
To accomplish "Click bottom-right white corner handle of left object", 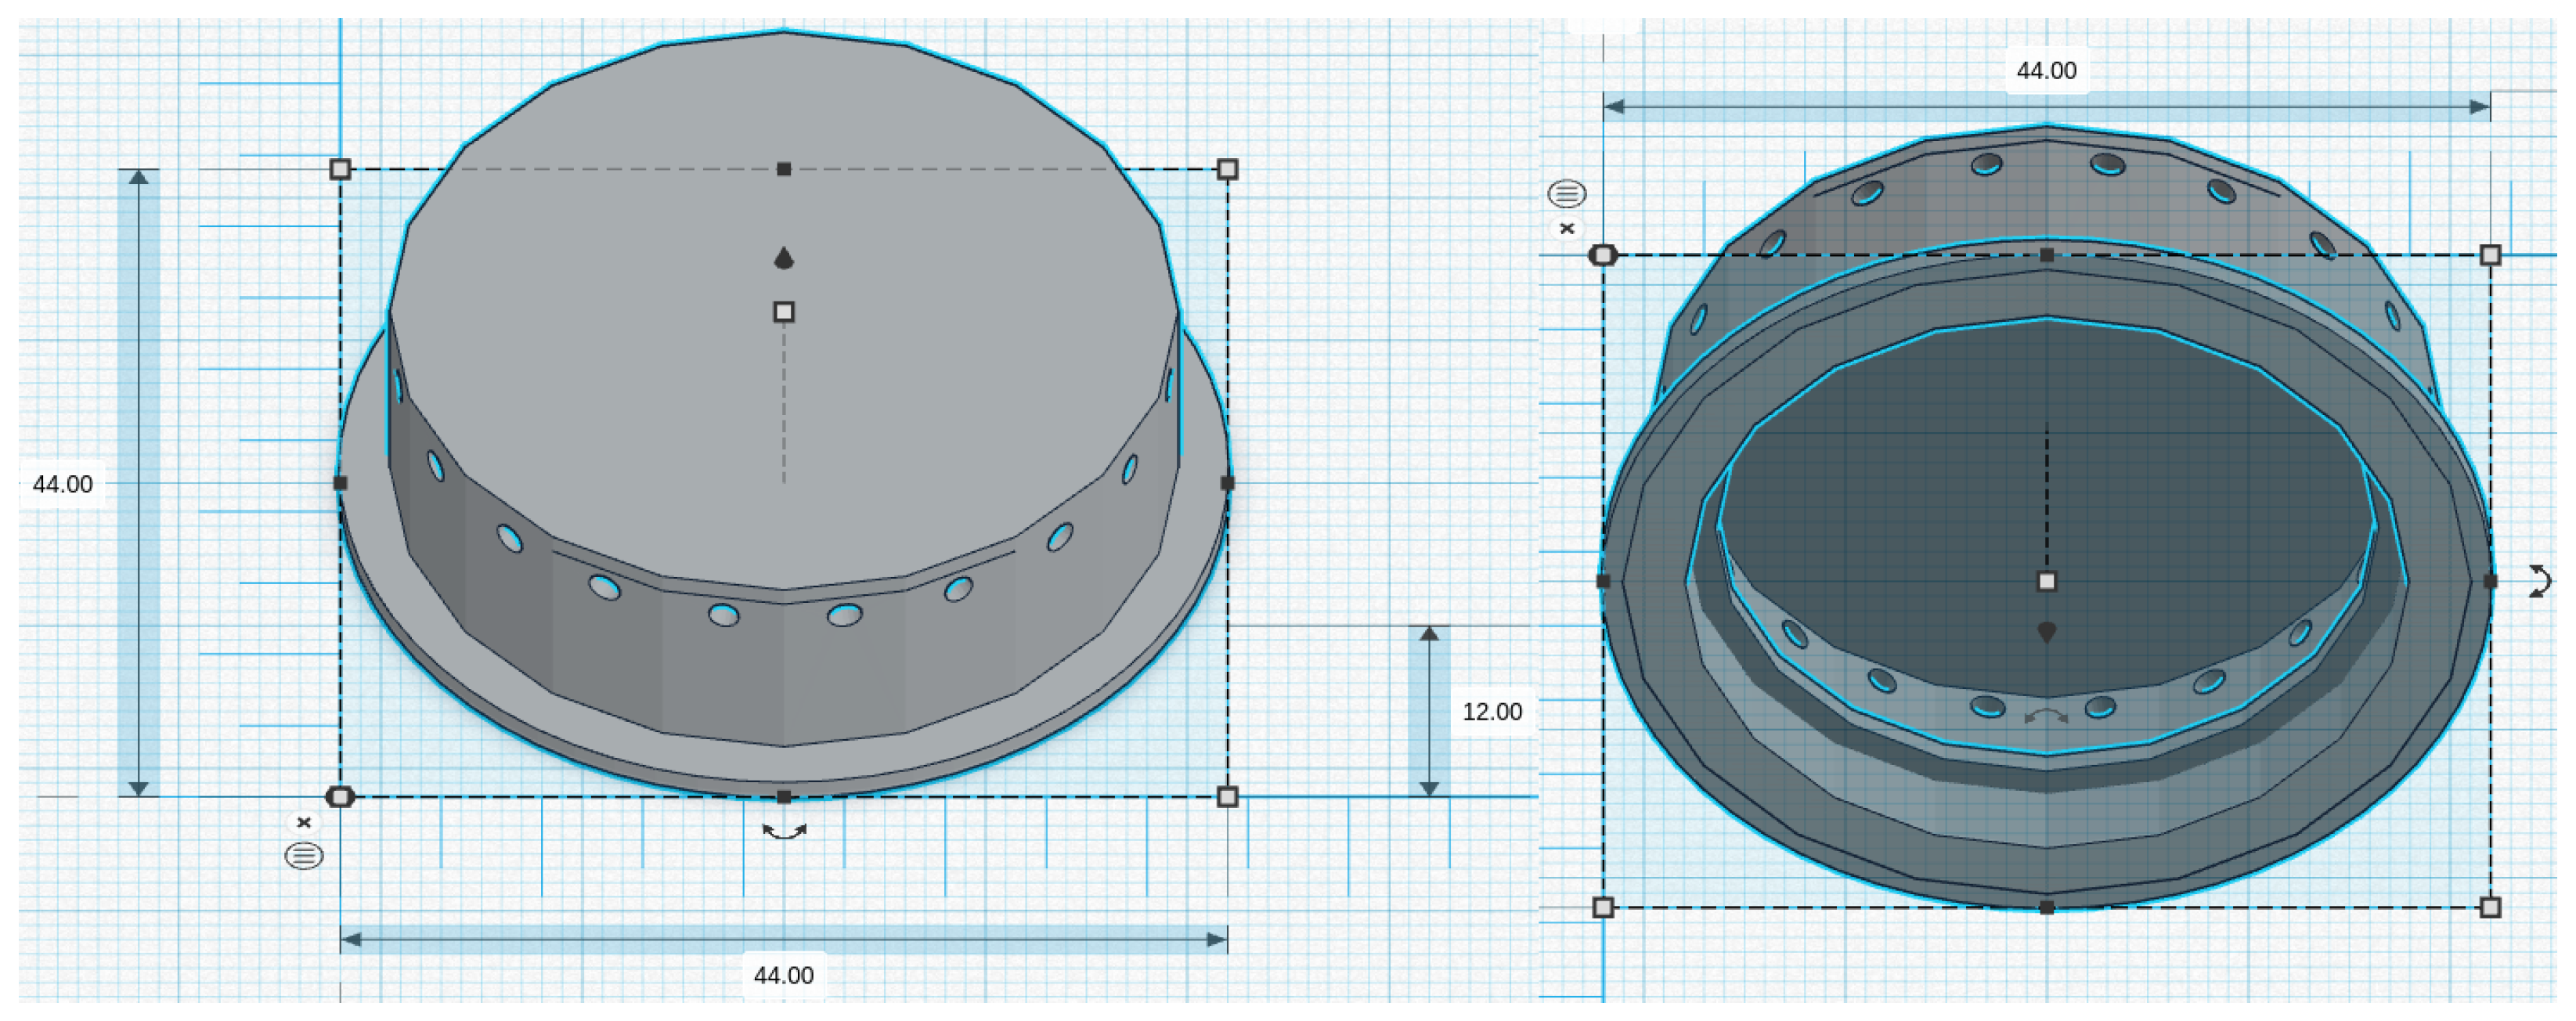I will tap(1228, 796).
